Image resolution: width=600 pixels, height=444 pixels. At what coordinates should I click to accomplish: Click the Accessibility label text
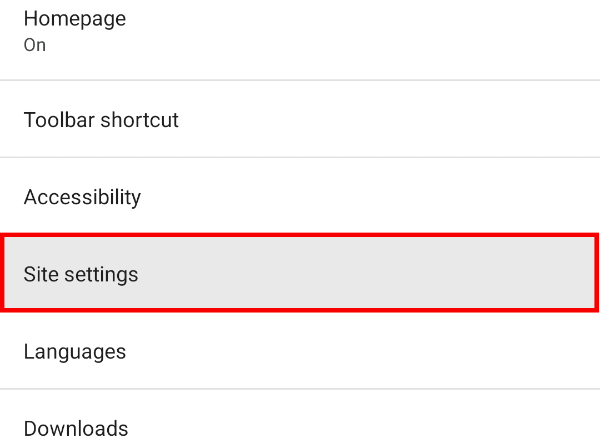[x=82, y=197]
